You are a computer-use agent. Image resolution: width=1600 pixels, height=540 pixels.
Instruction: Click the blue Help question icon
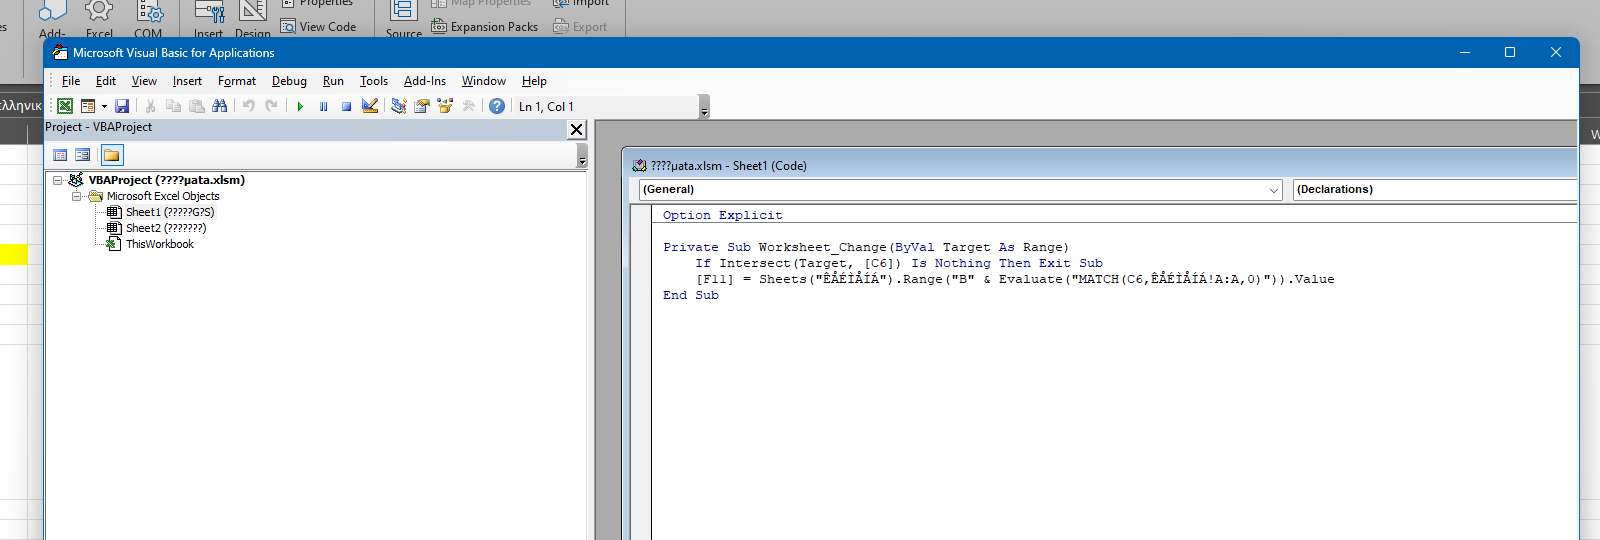pyautogui.click(x=497, y=106)
